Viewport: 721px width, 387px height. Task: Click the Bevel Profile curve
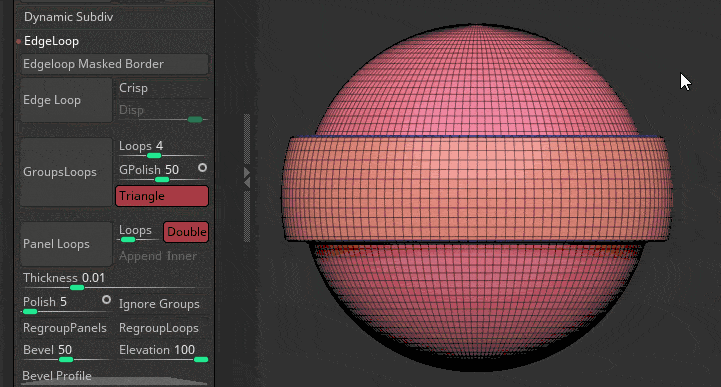115,378
